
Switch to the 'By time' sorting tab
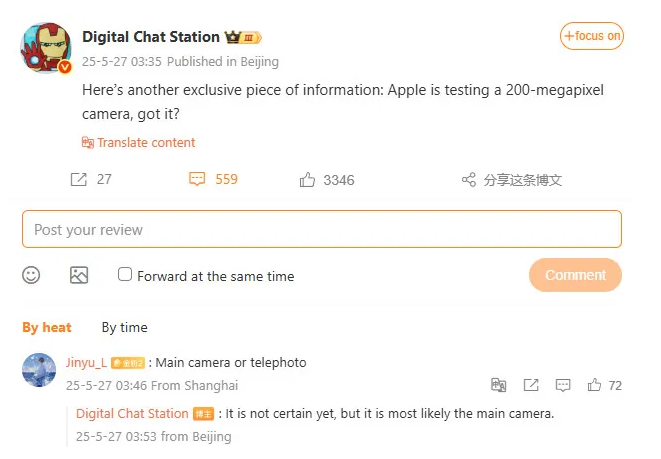click(124, 327)
